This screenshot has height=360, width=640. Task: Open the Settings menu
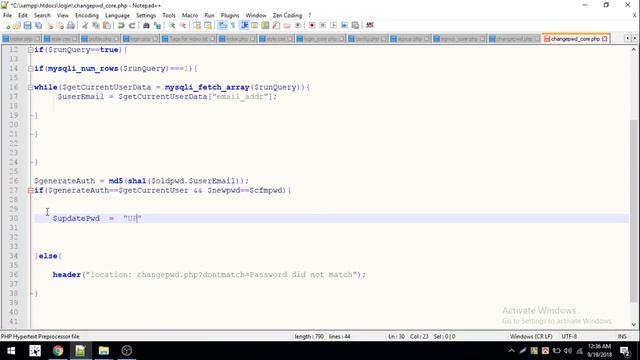point(146,16)
